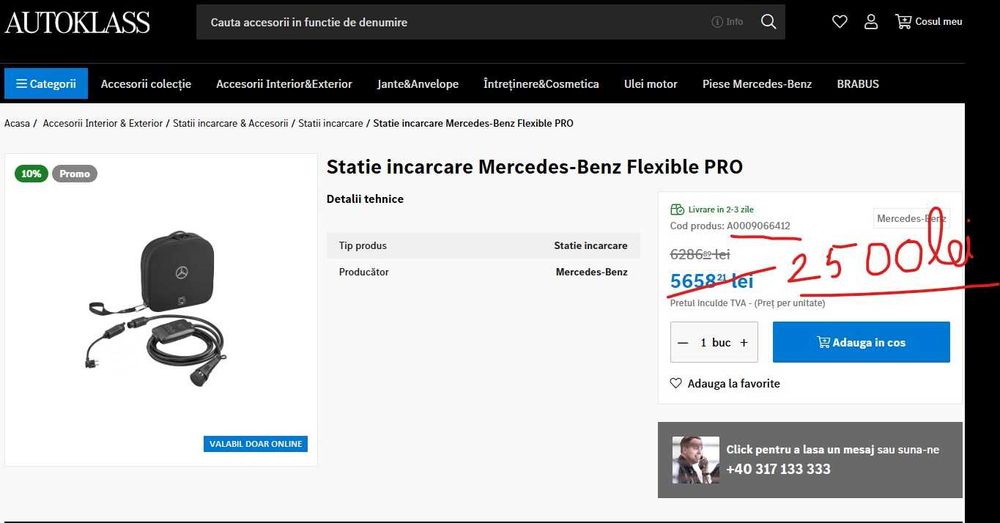
Task: Select the BRABUS menu item
Action: 858,84
